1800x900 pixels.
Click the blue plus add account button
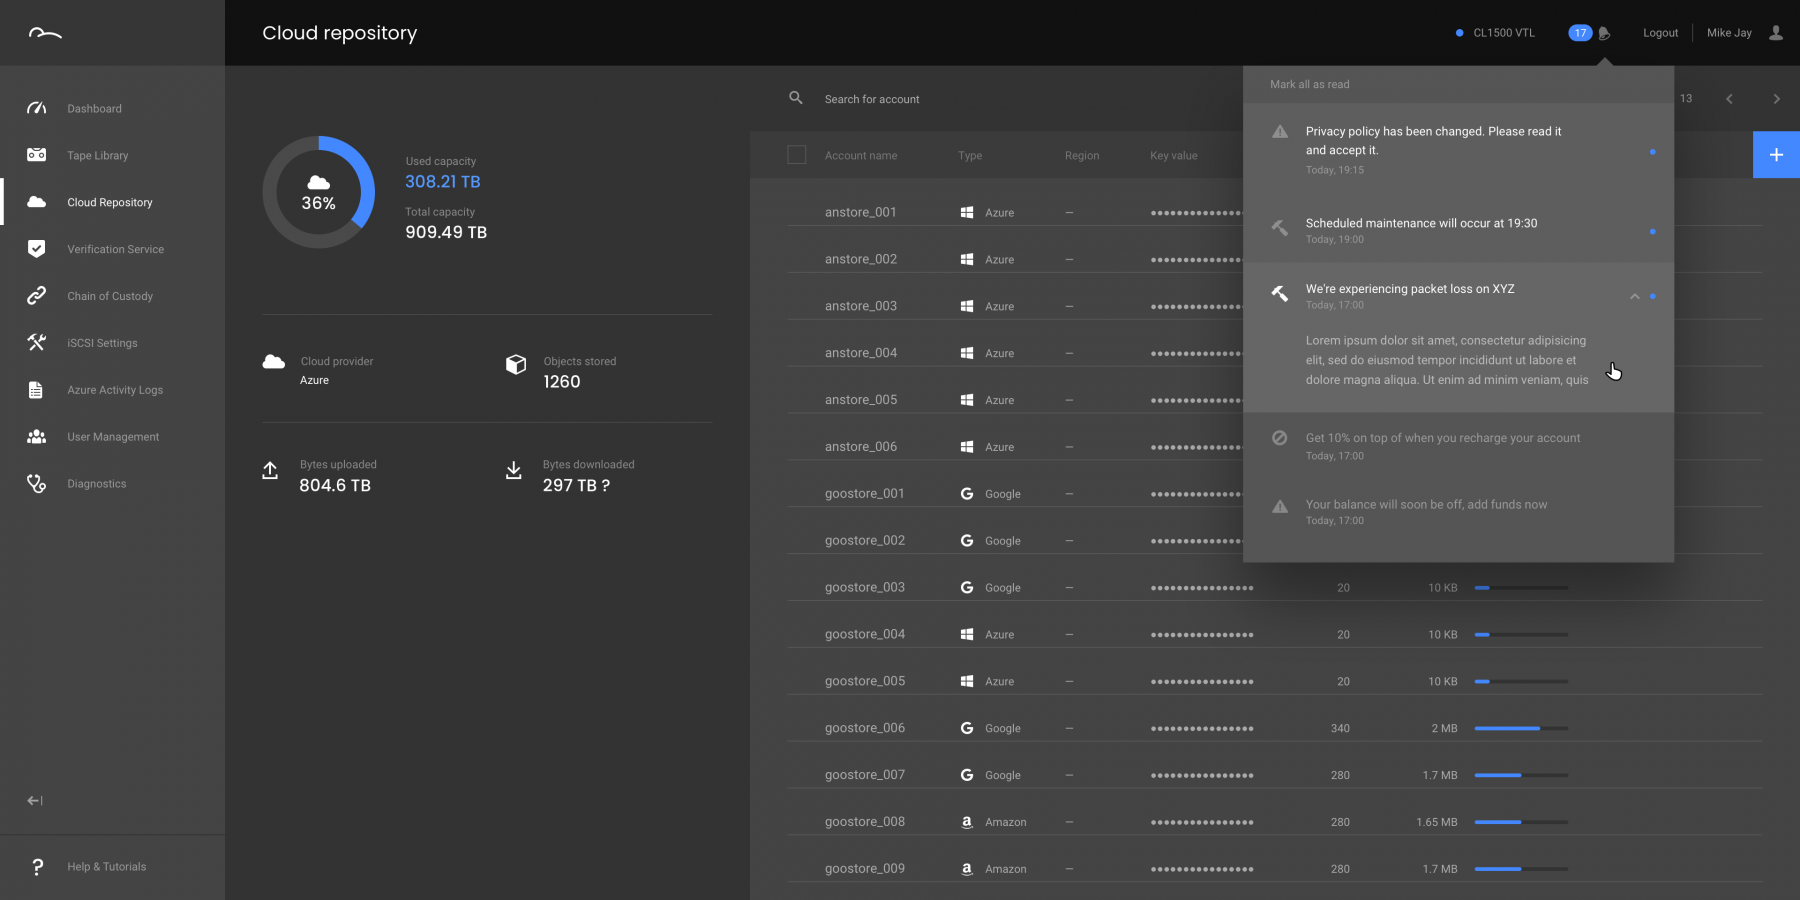pos(1776,155)
